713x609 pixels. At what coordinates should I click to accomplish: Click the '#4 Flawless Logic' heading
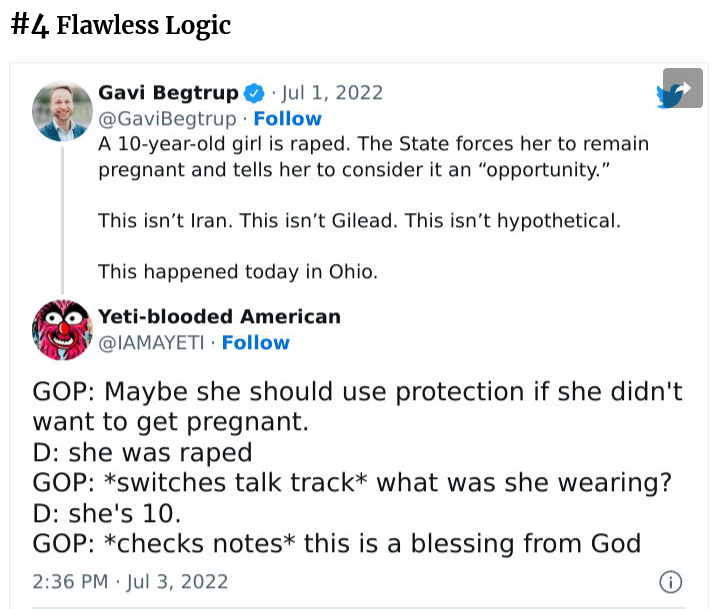coord(121,25)
